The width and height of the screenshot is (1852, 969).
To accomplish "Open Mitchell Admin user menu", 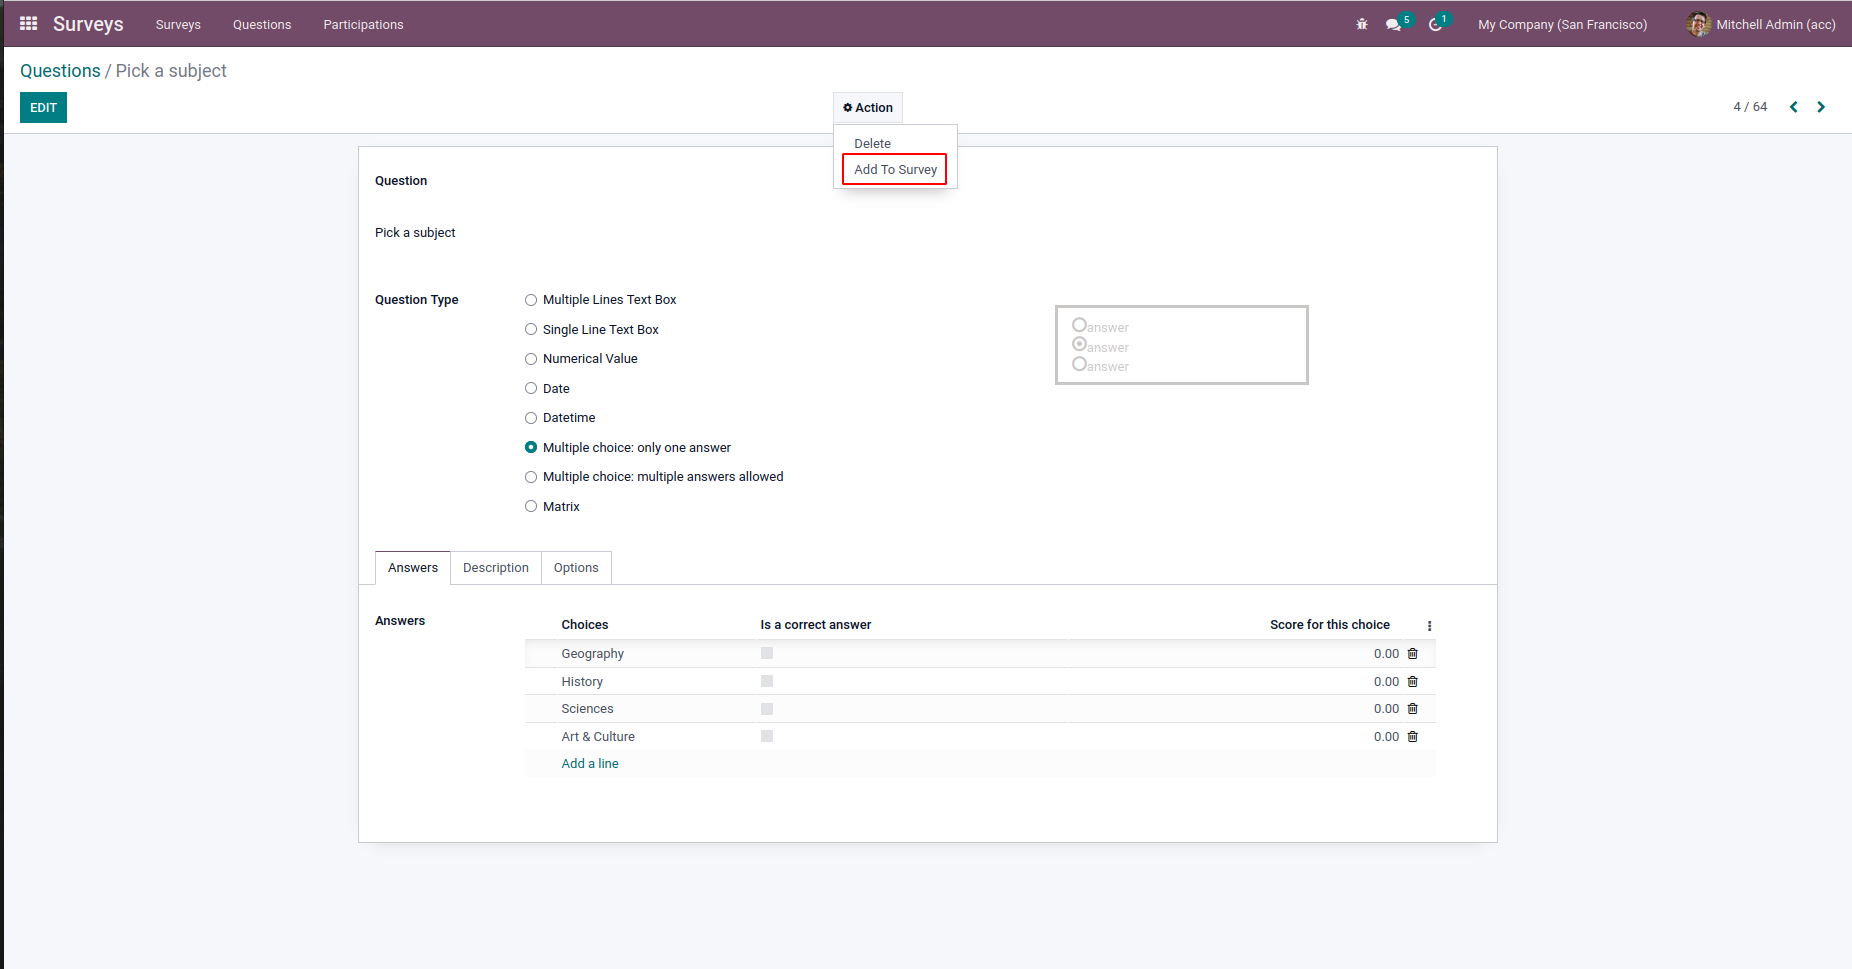I will click(1761, 24).
